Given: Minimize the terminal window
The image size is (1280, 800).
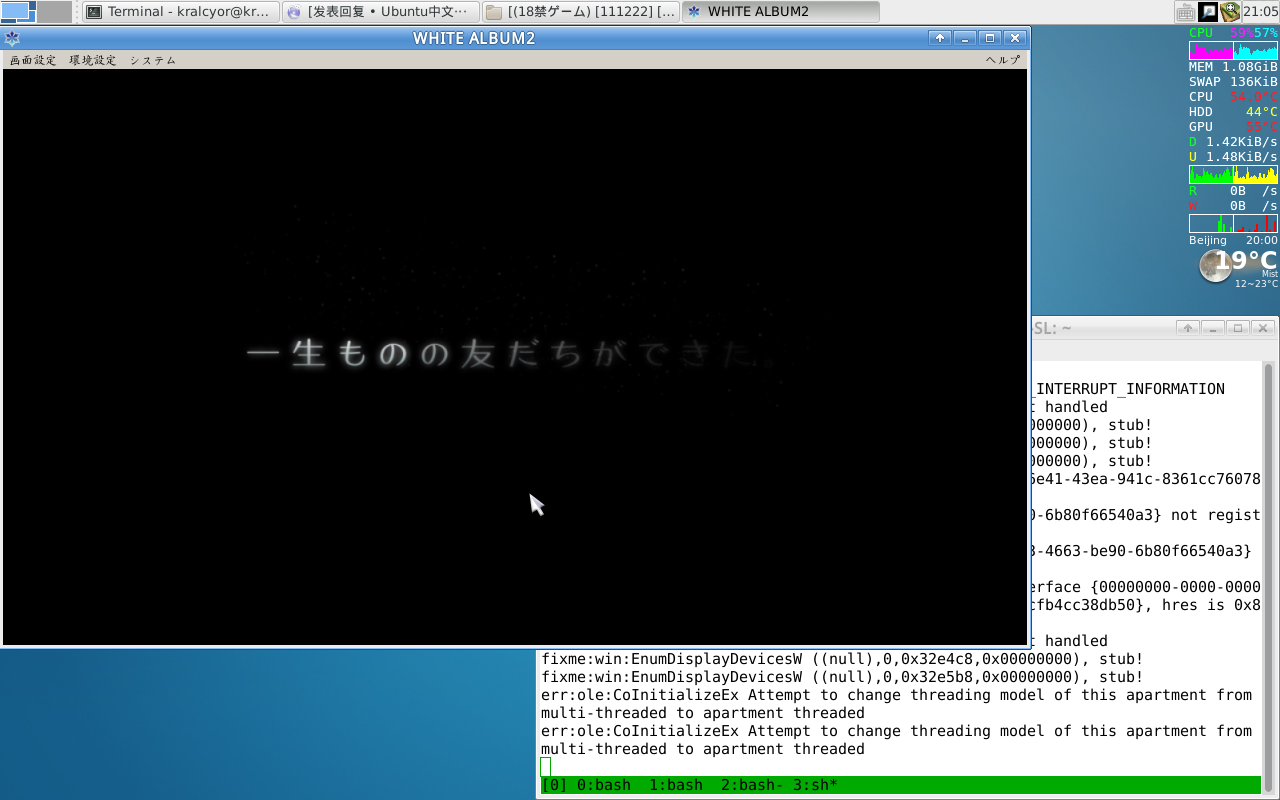Looking at the screenshot, I should [x=1213, y=328].
